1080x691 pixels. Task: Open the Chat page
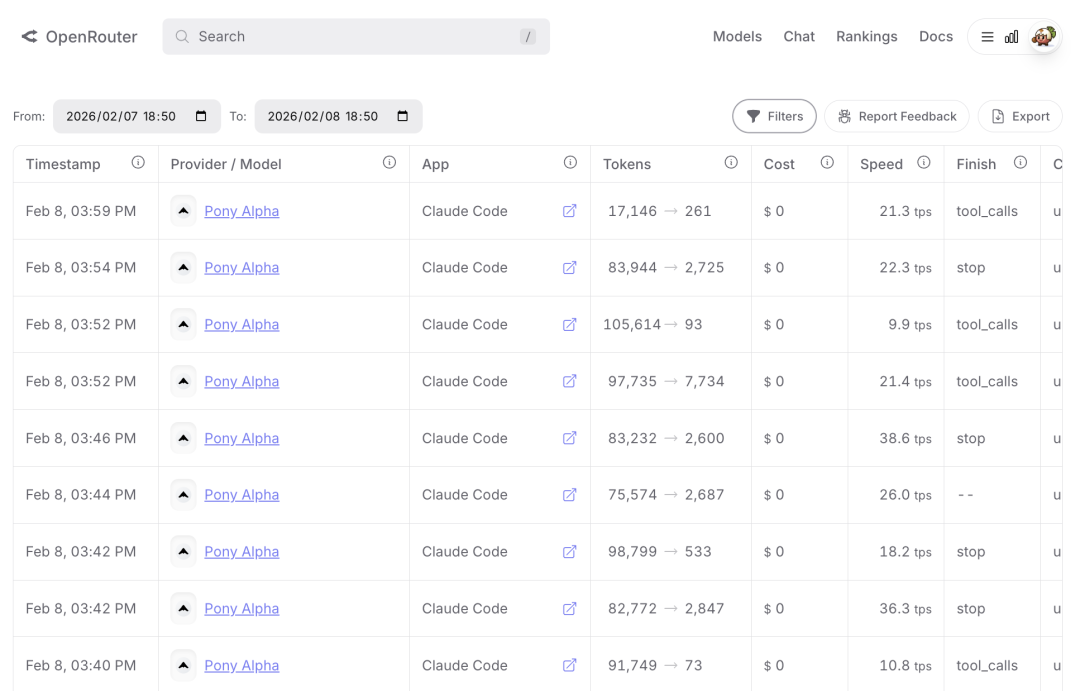(x=799, y=37)
